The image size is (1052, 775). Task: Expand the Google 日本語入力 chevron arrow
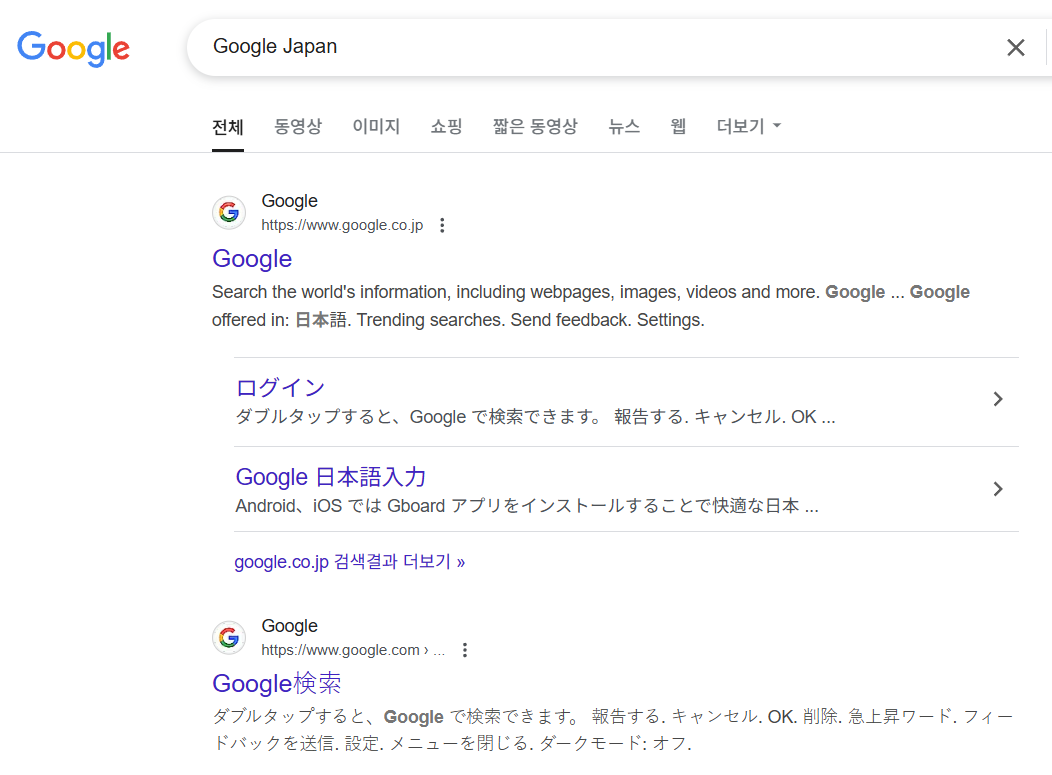[998, 489]
